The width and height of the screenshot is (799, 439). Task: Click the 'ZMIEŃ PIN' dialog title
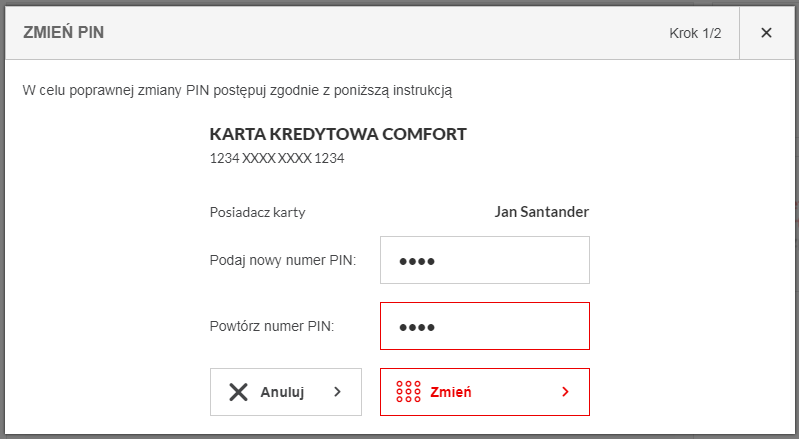pos(64,32)
